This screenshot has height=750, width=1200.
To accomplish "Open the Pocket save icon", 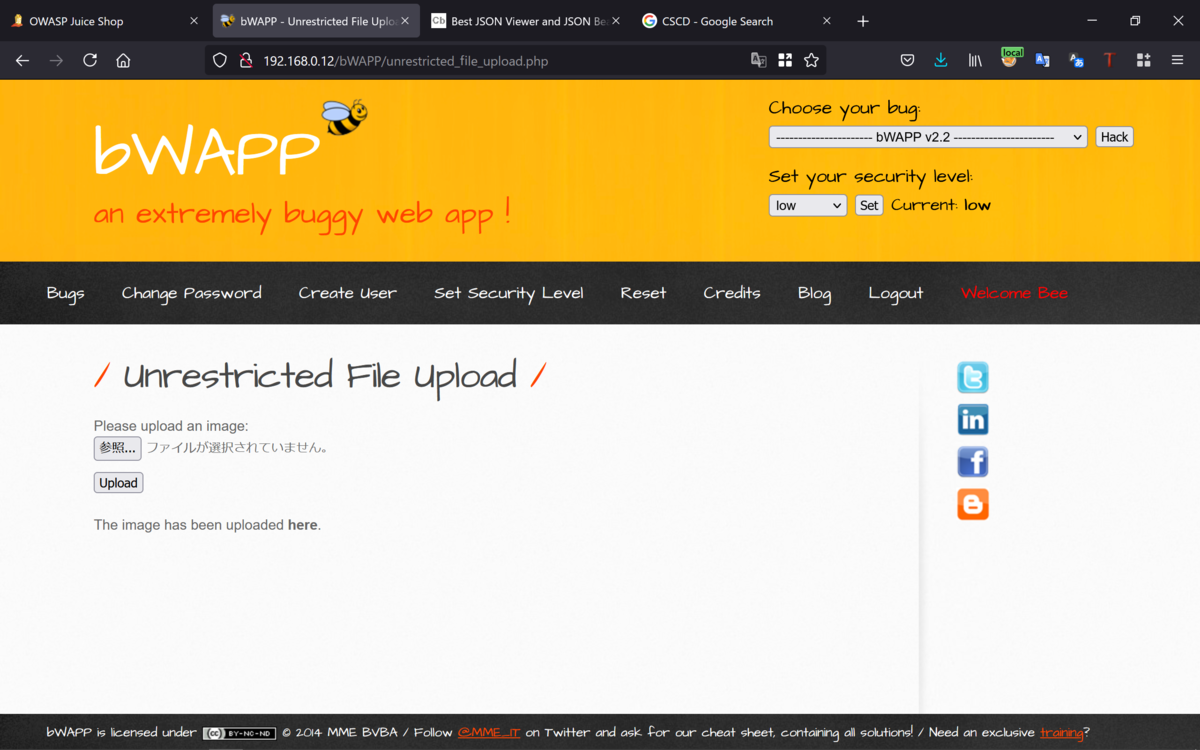I will point(907,60).
